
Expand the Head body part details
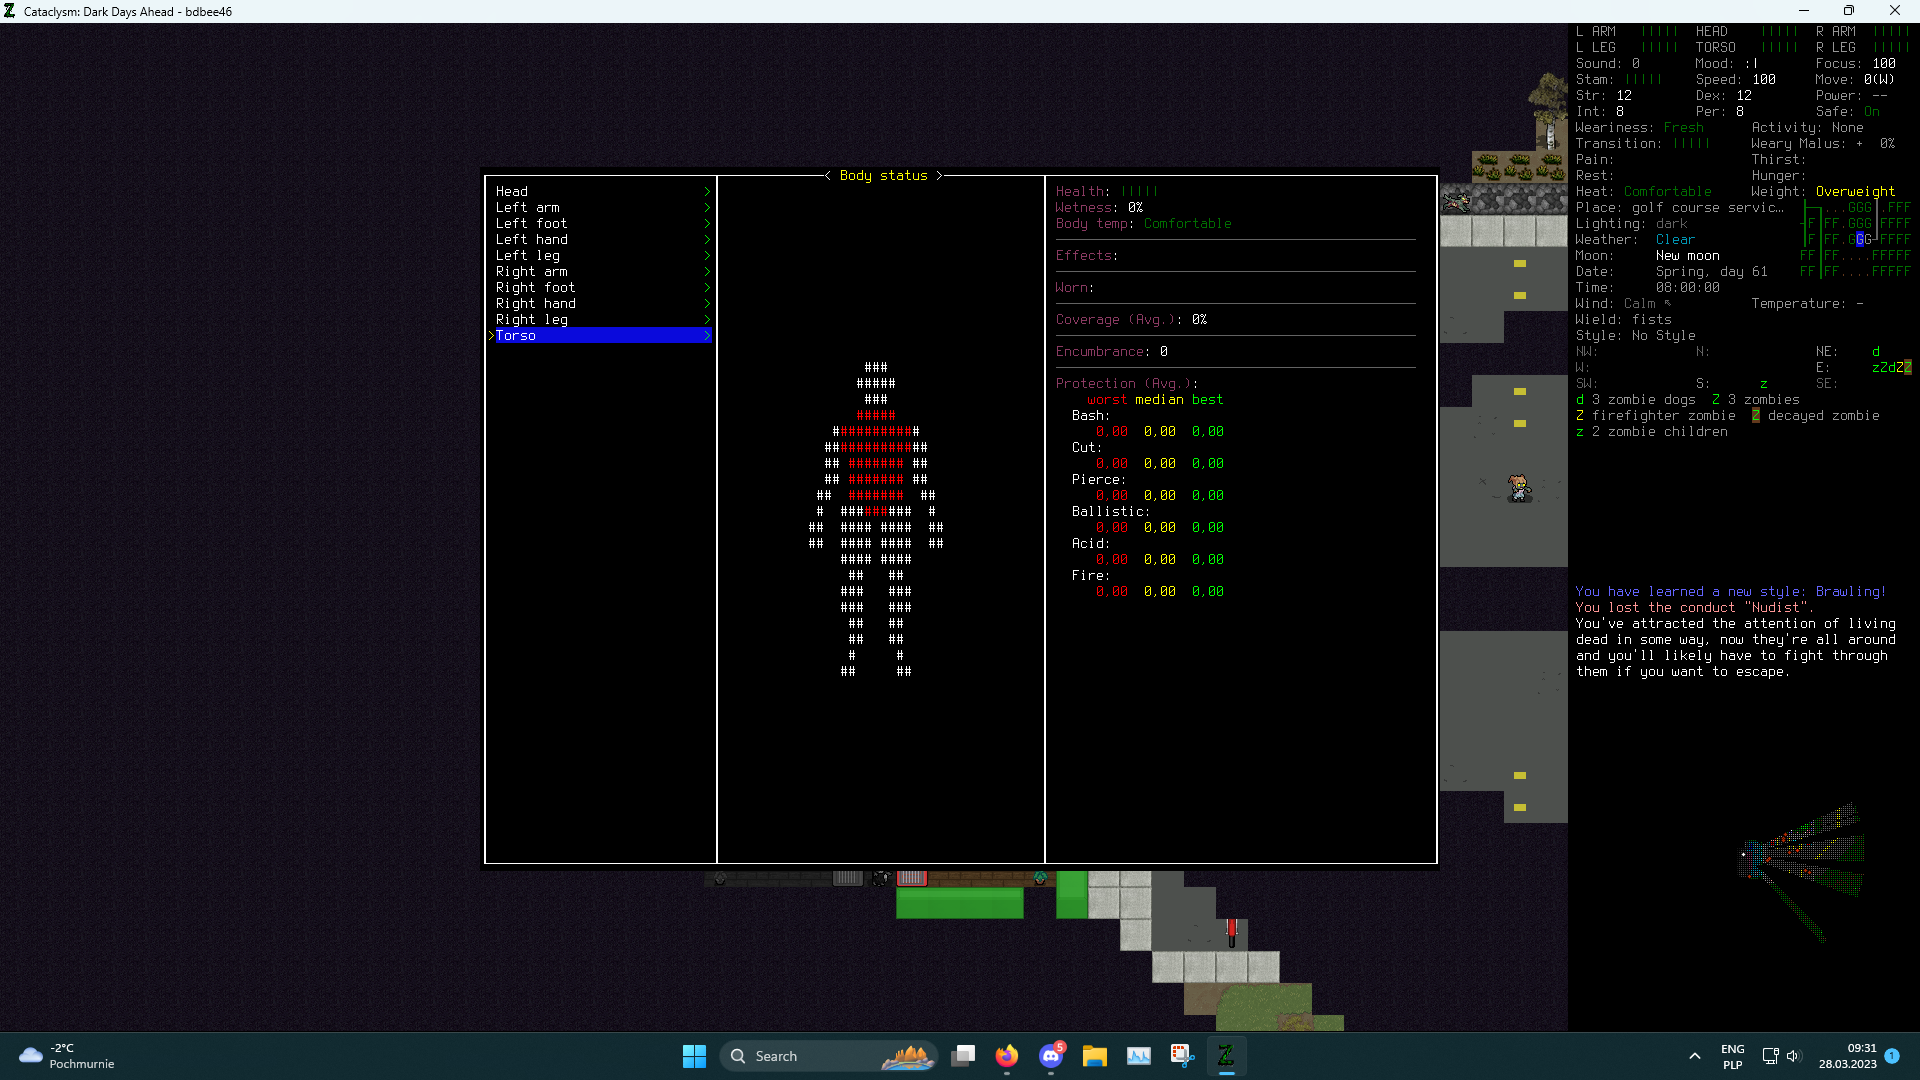tap(707, 191)
